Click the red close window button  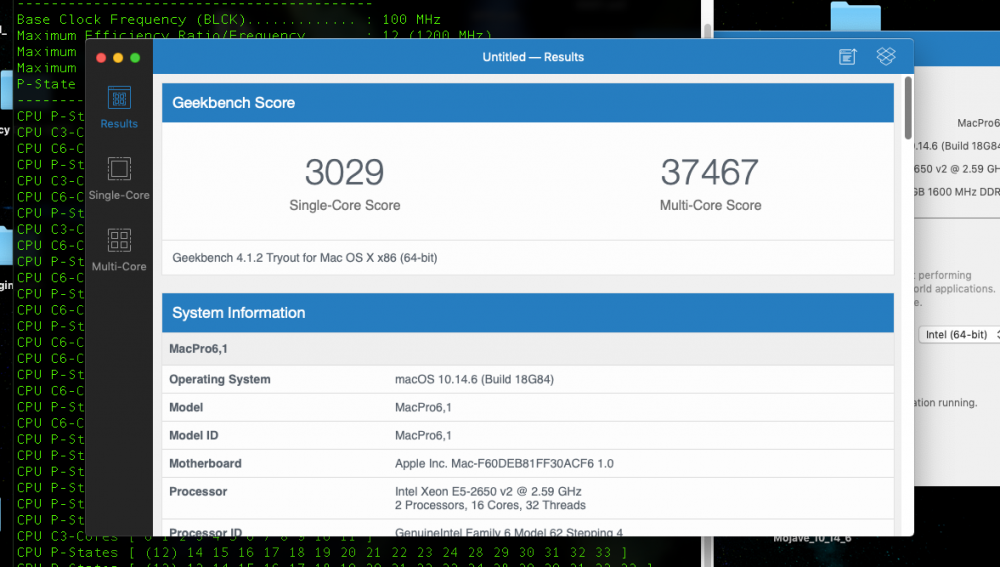pyautogui.click(x=101, y=57)
